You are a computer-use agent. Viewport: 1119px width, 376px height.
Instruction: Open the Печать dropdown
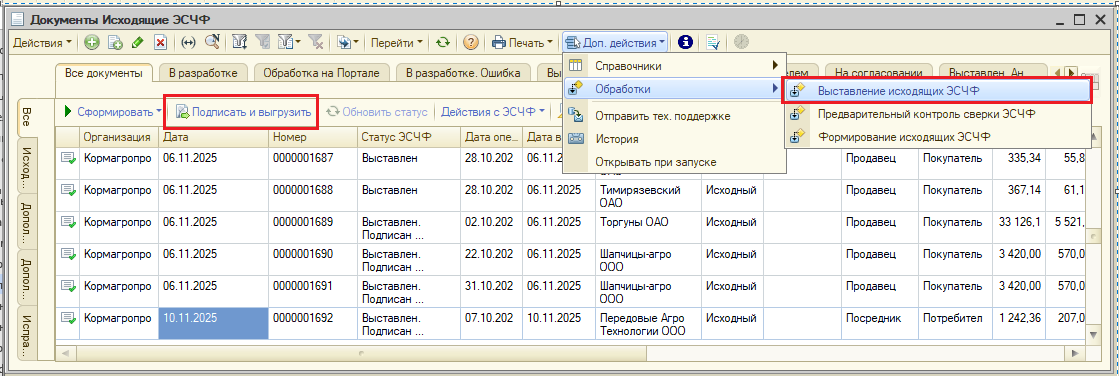coord(523,43)
